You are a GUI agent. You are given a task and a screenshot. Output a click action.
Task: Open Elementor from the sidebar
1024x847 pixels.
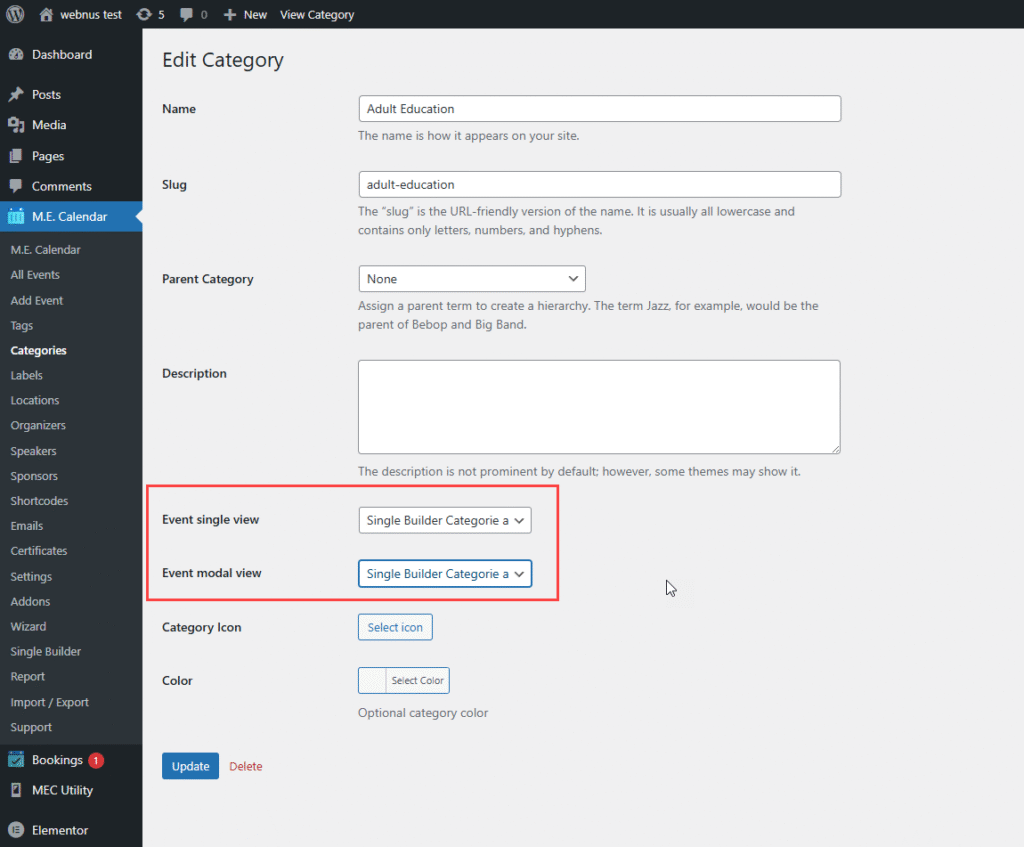pos(59,830)
